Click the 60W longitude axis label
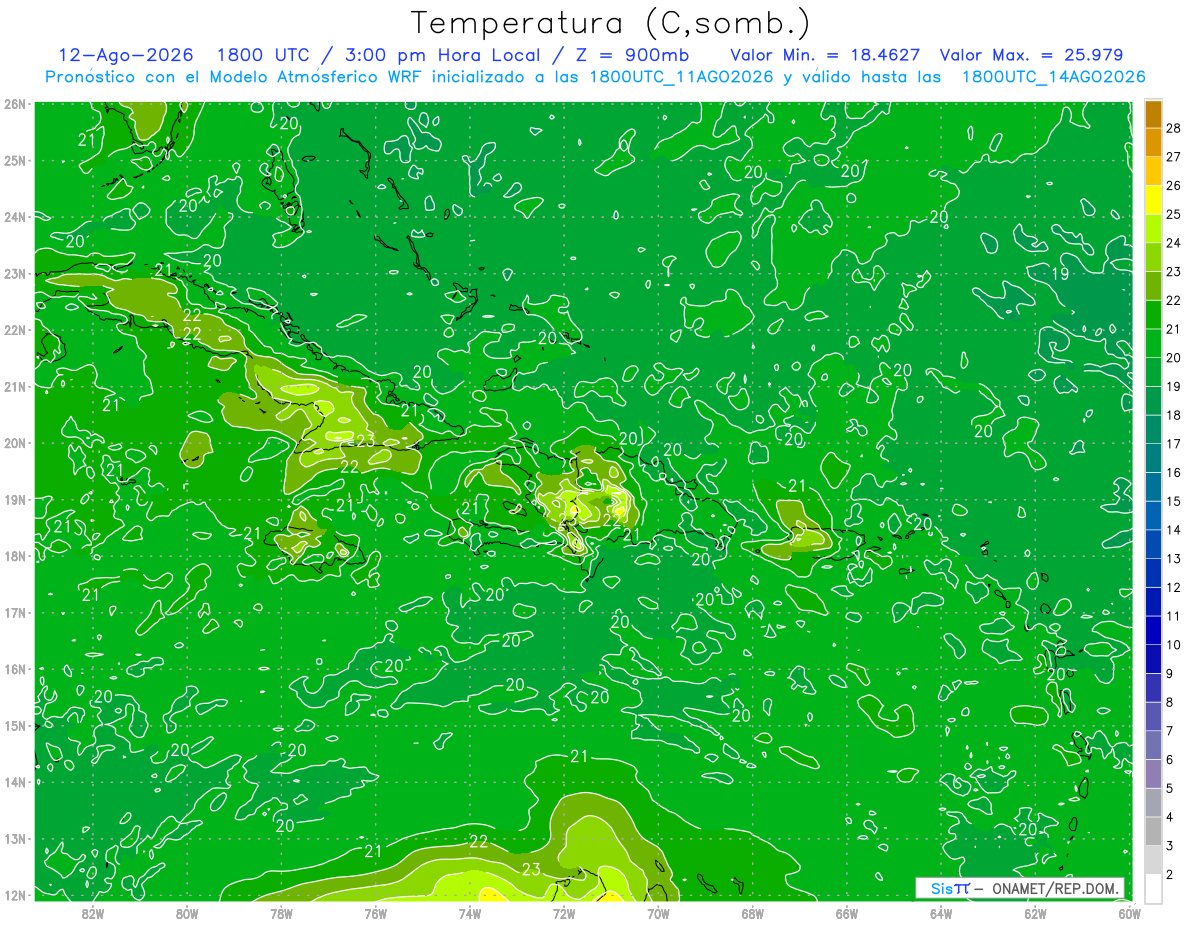This screenshot has height=927, width=1200. pyautogui.click(x=1130, y=912)
